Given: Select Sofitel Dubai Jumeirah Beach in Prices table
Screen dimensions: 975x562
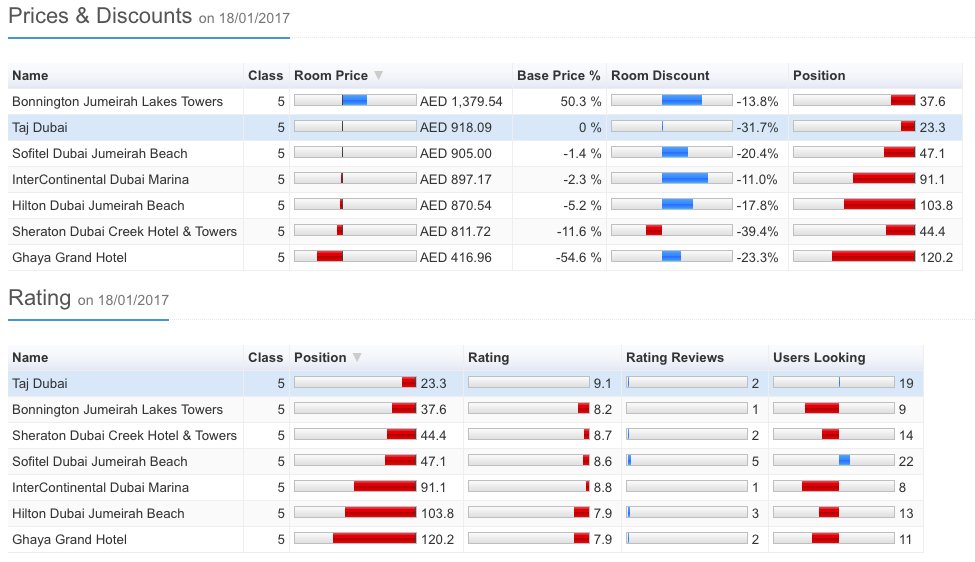Looking at the screenshot, I should click(x=99, y=154).
